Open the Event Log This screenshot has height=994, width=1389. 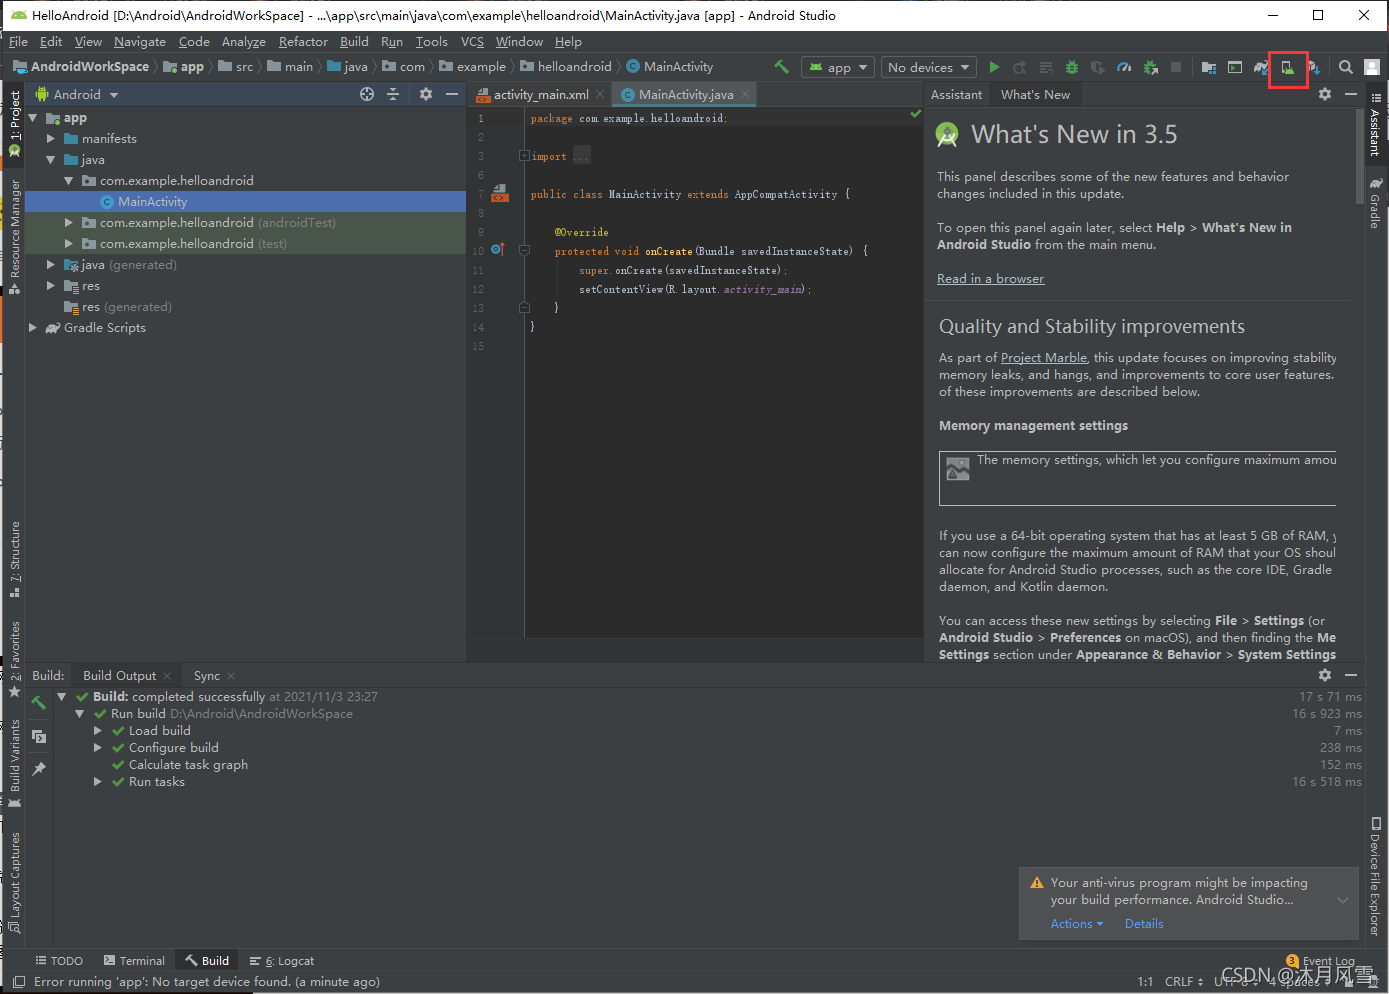[x=1320, y=961]
